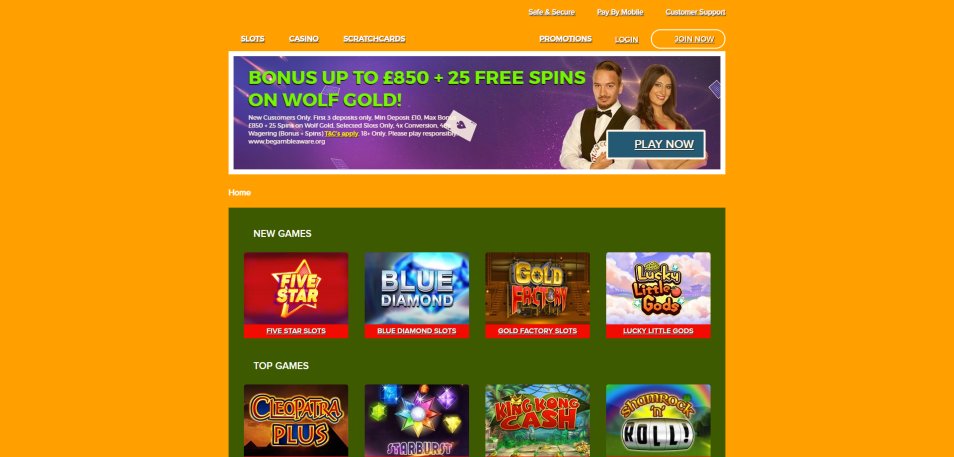954x457 pixels.
Task: Choose the Shamrock 'n' Roll game thumbnail
Action: coord(658,420)
